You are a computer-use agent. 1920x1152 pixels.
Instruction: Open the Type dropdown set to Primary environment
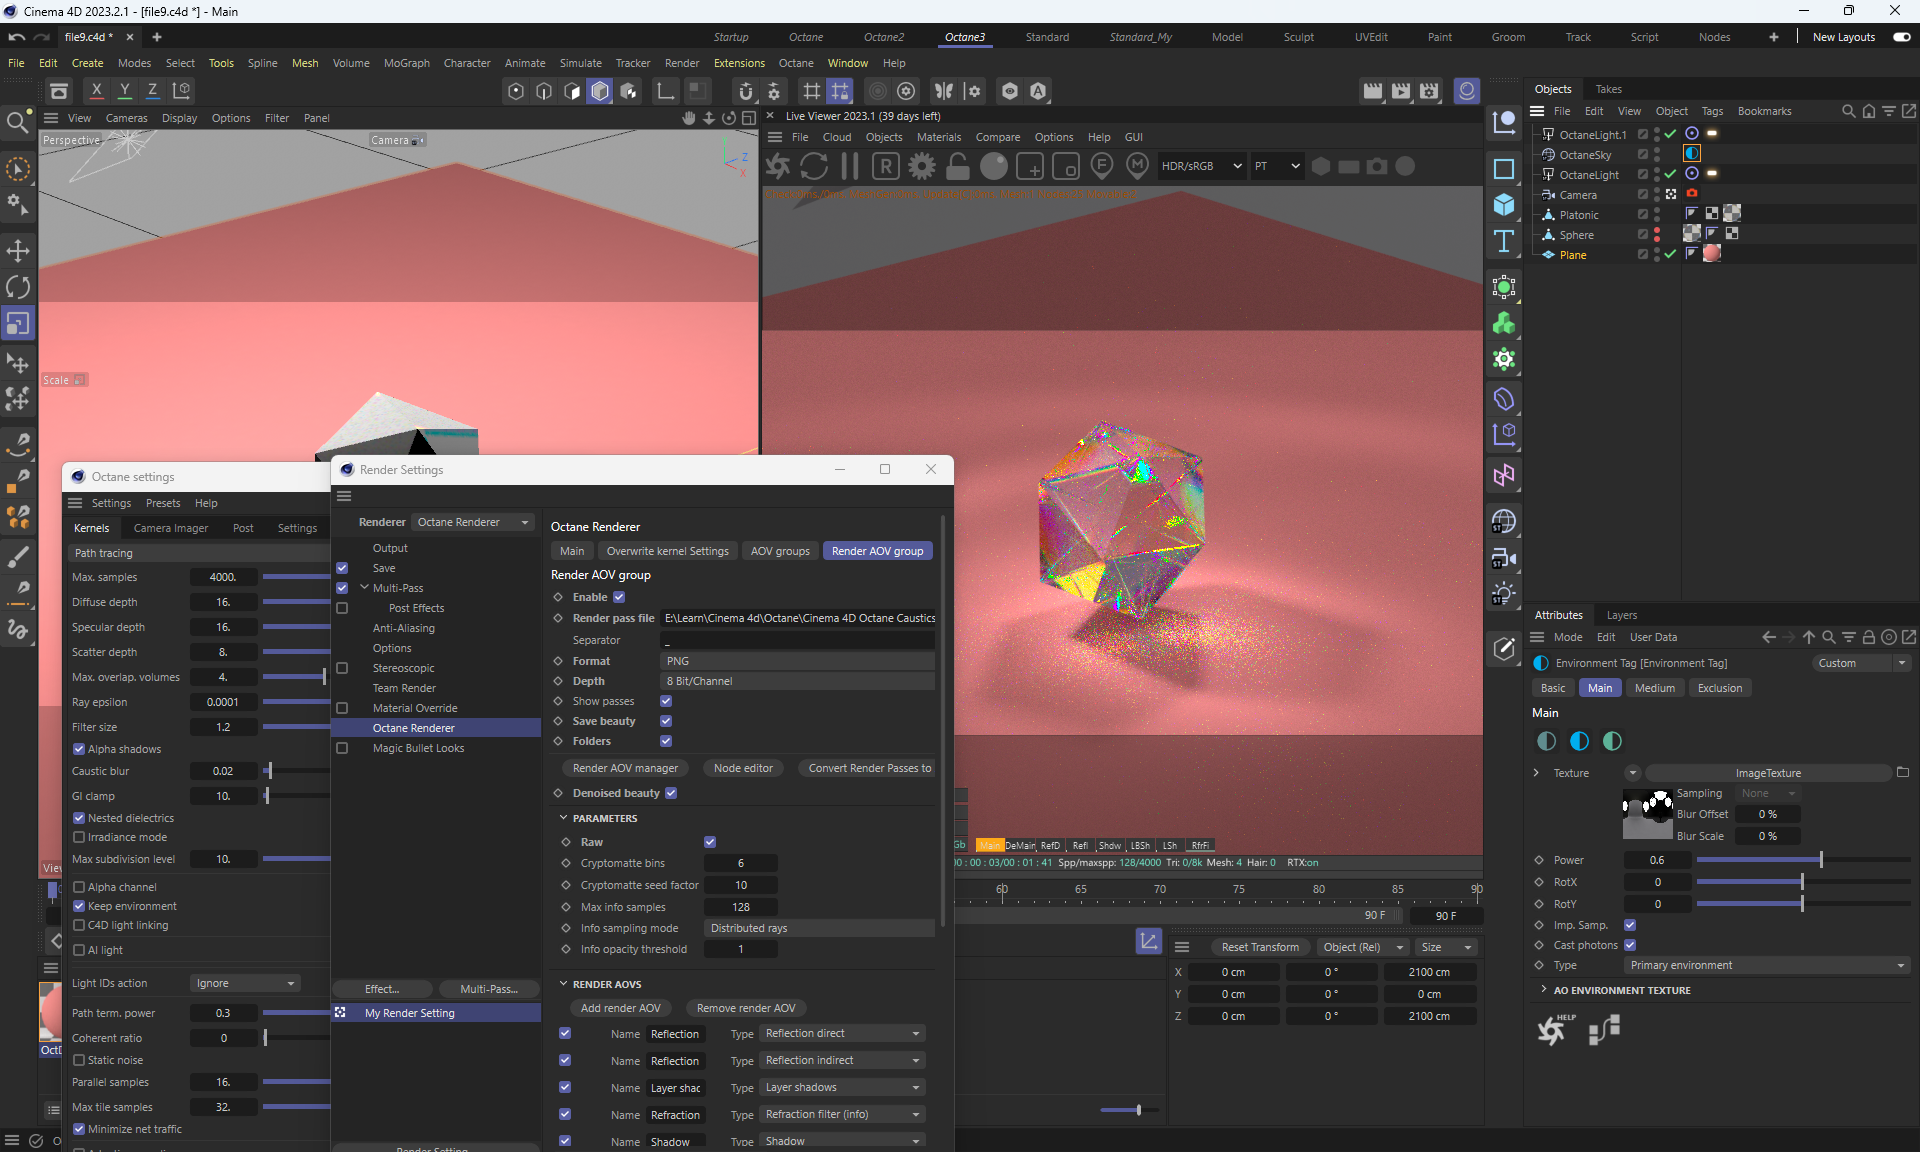[1766, 965]
